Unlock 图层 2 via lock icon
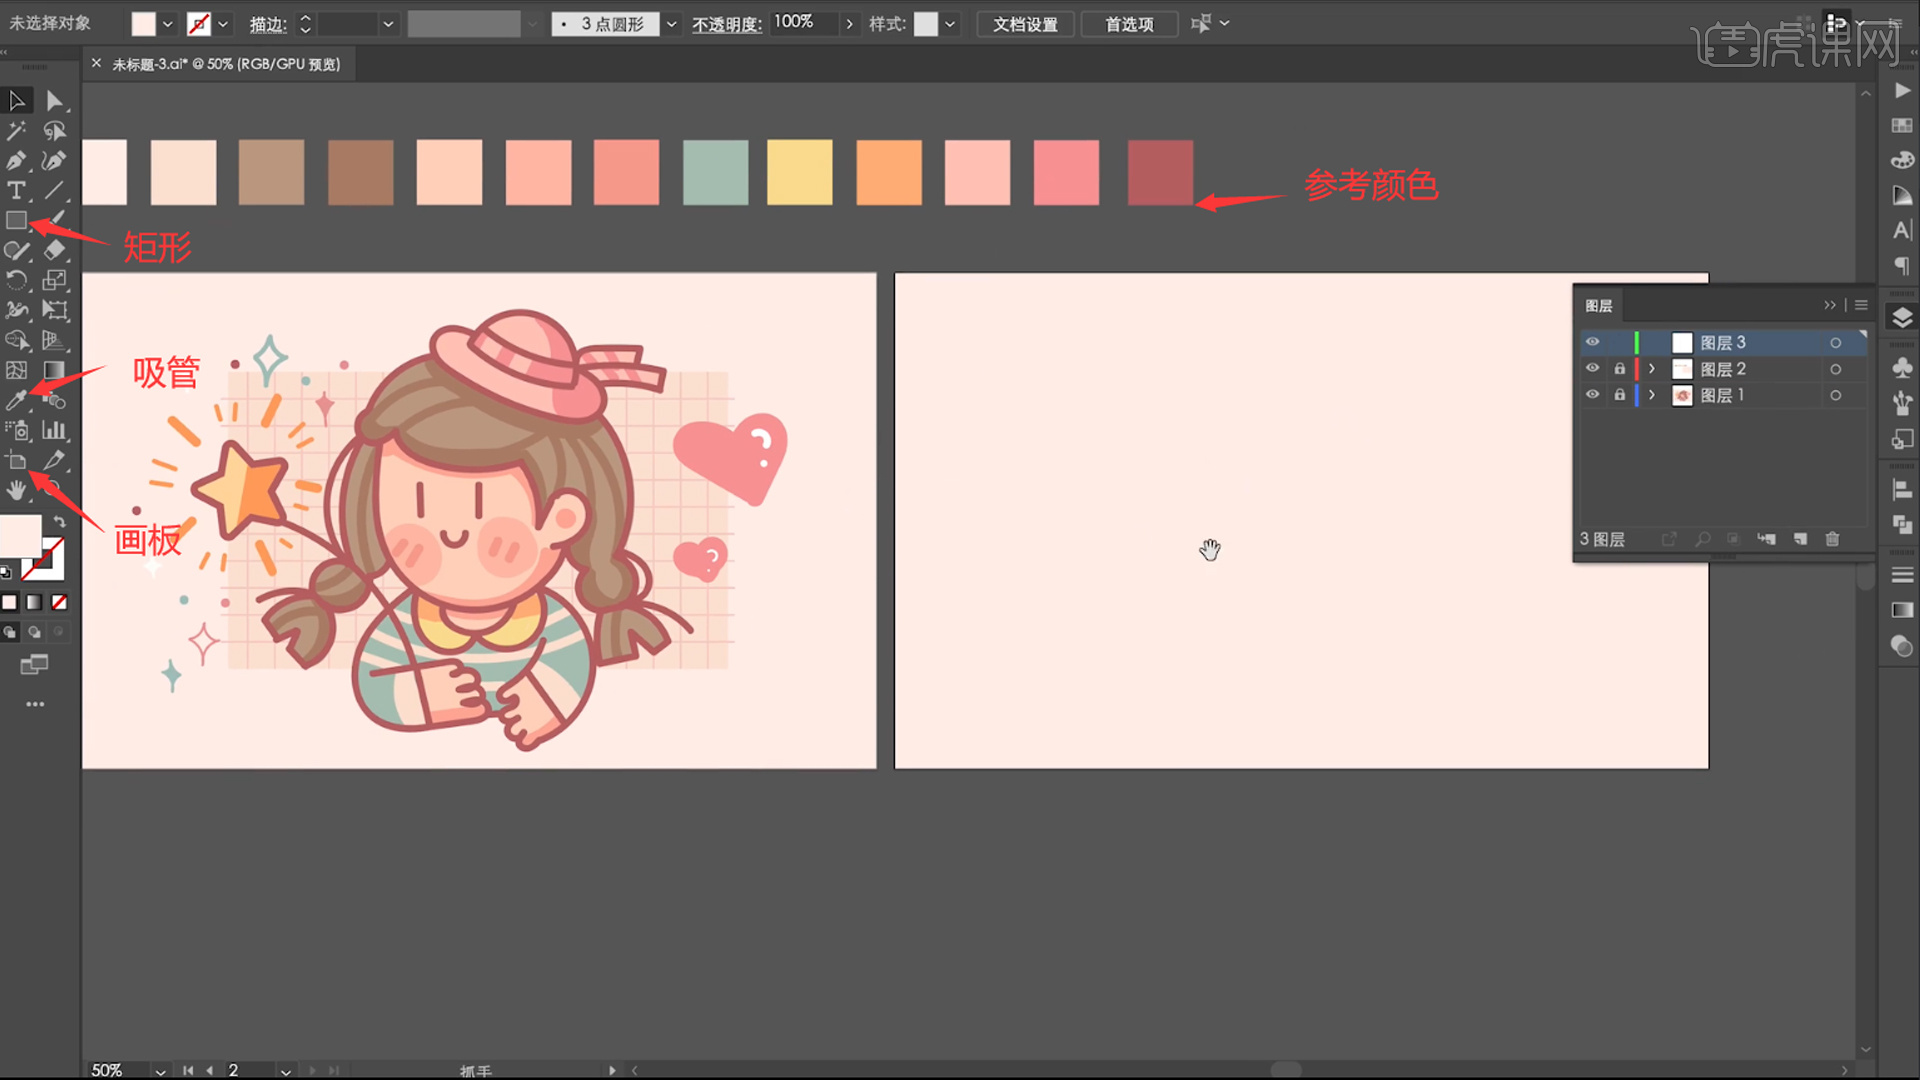Viewport: 1920px width, 1080px height. coord(1620,369)
